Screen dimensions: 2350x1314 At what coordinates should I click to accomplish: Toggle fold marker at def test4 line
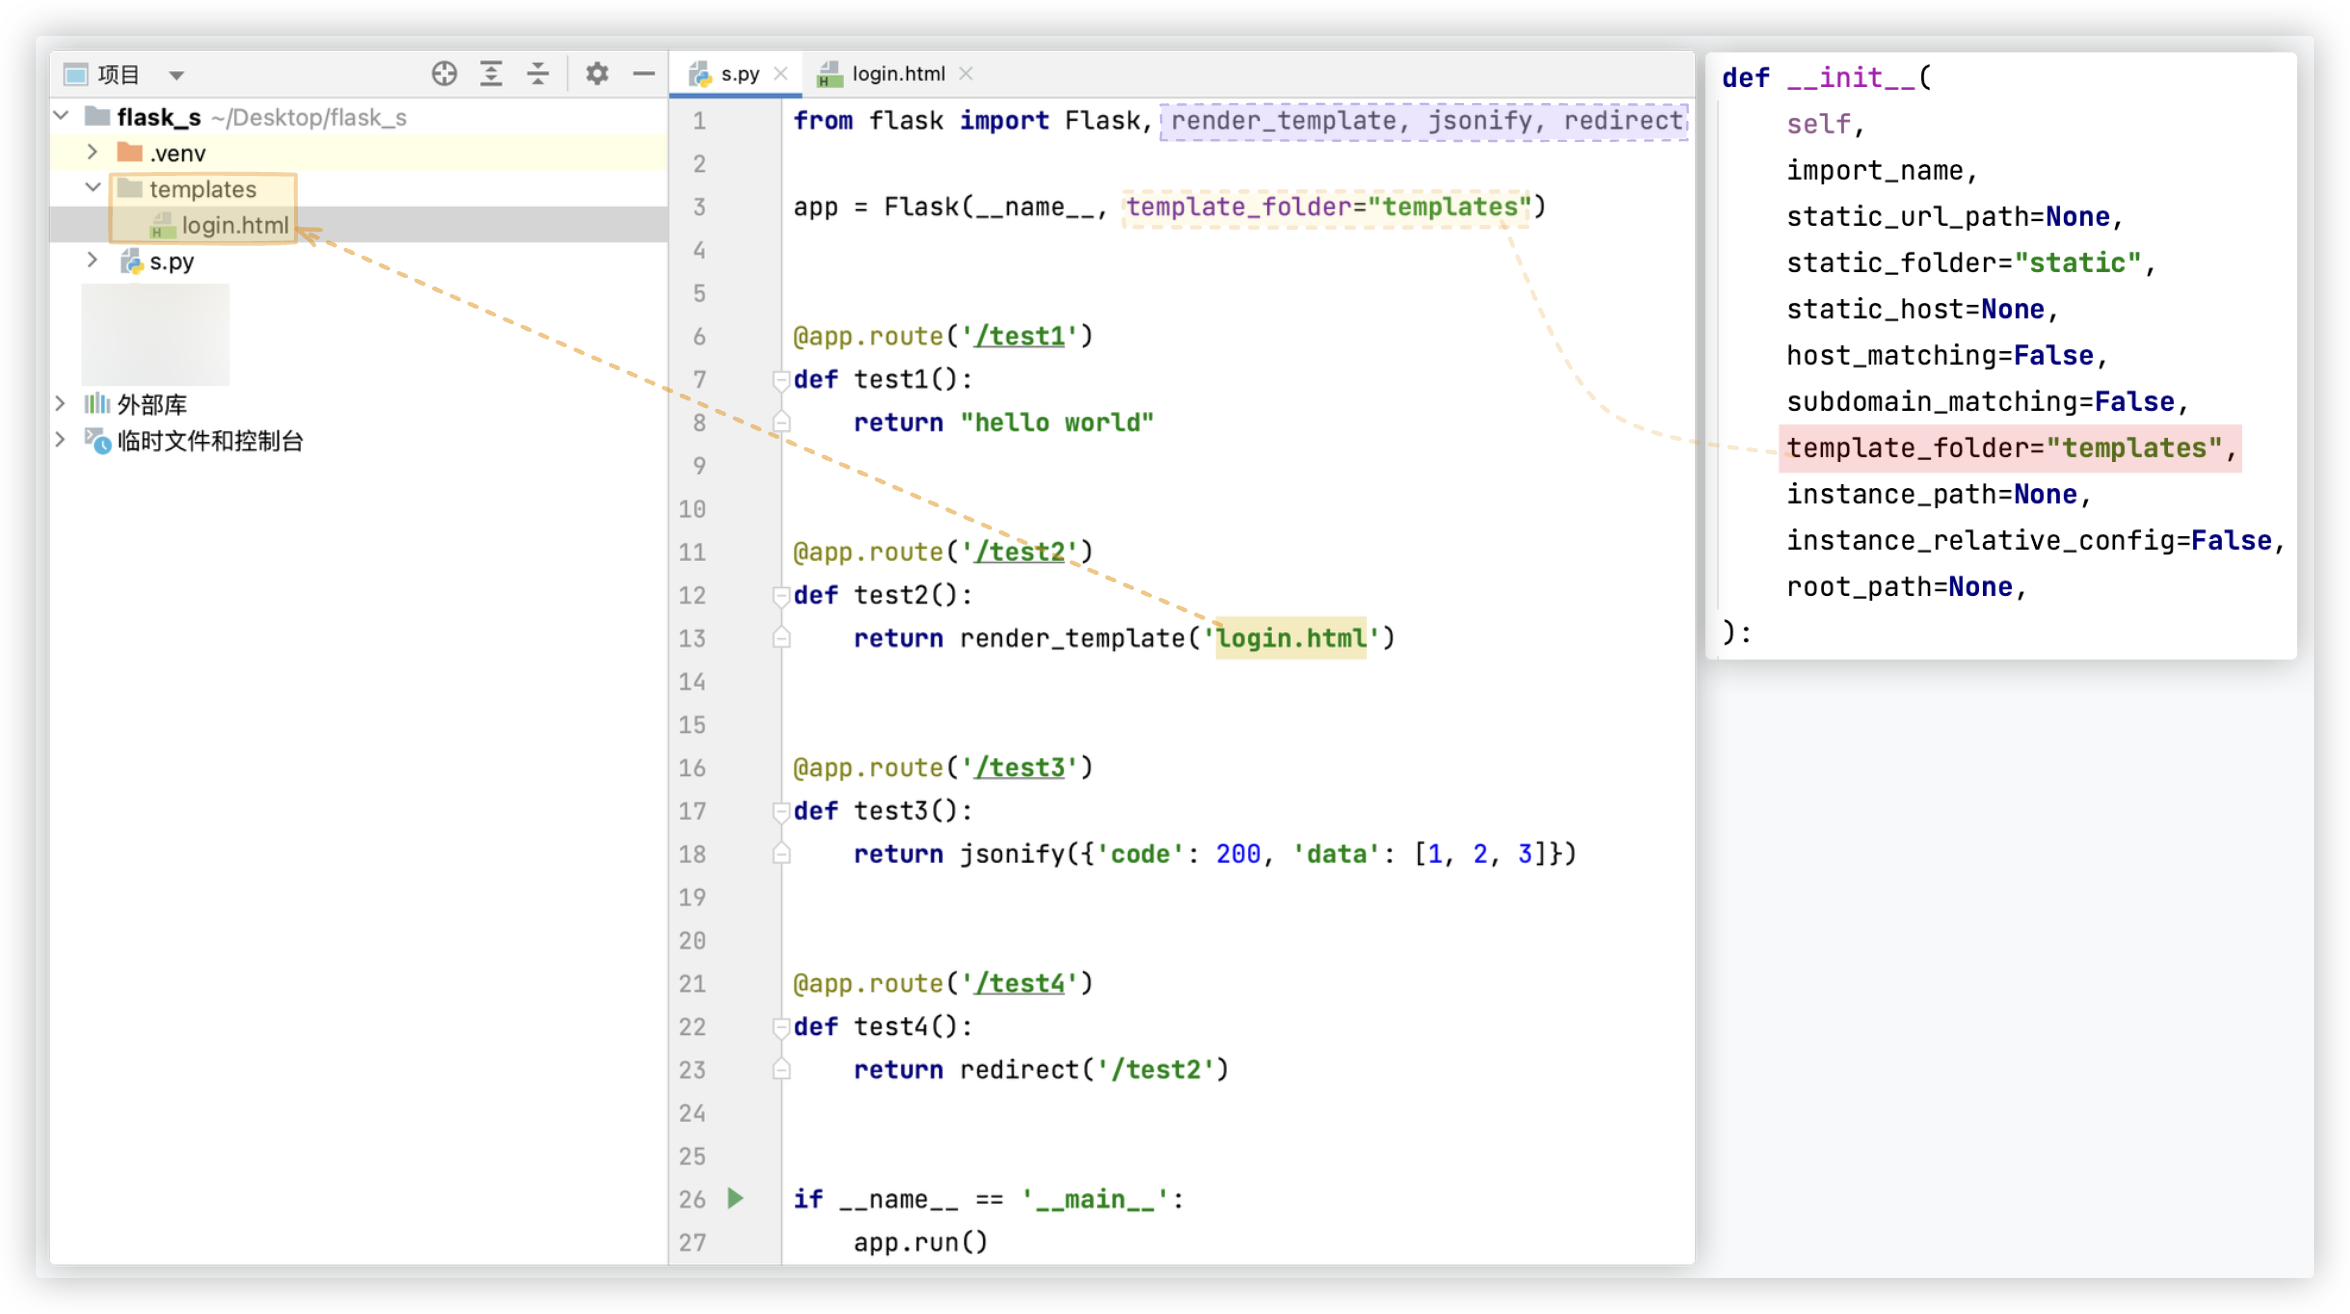(781, 1027)
